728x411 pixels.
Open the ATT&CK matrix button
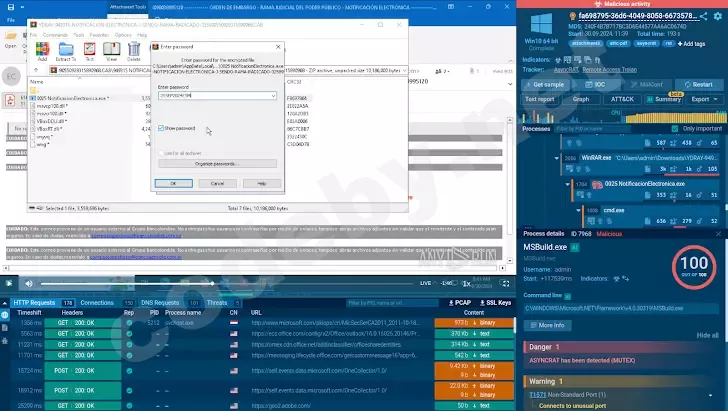pos(622,99)
